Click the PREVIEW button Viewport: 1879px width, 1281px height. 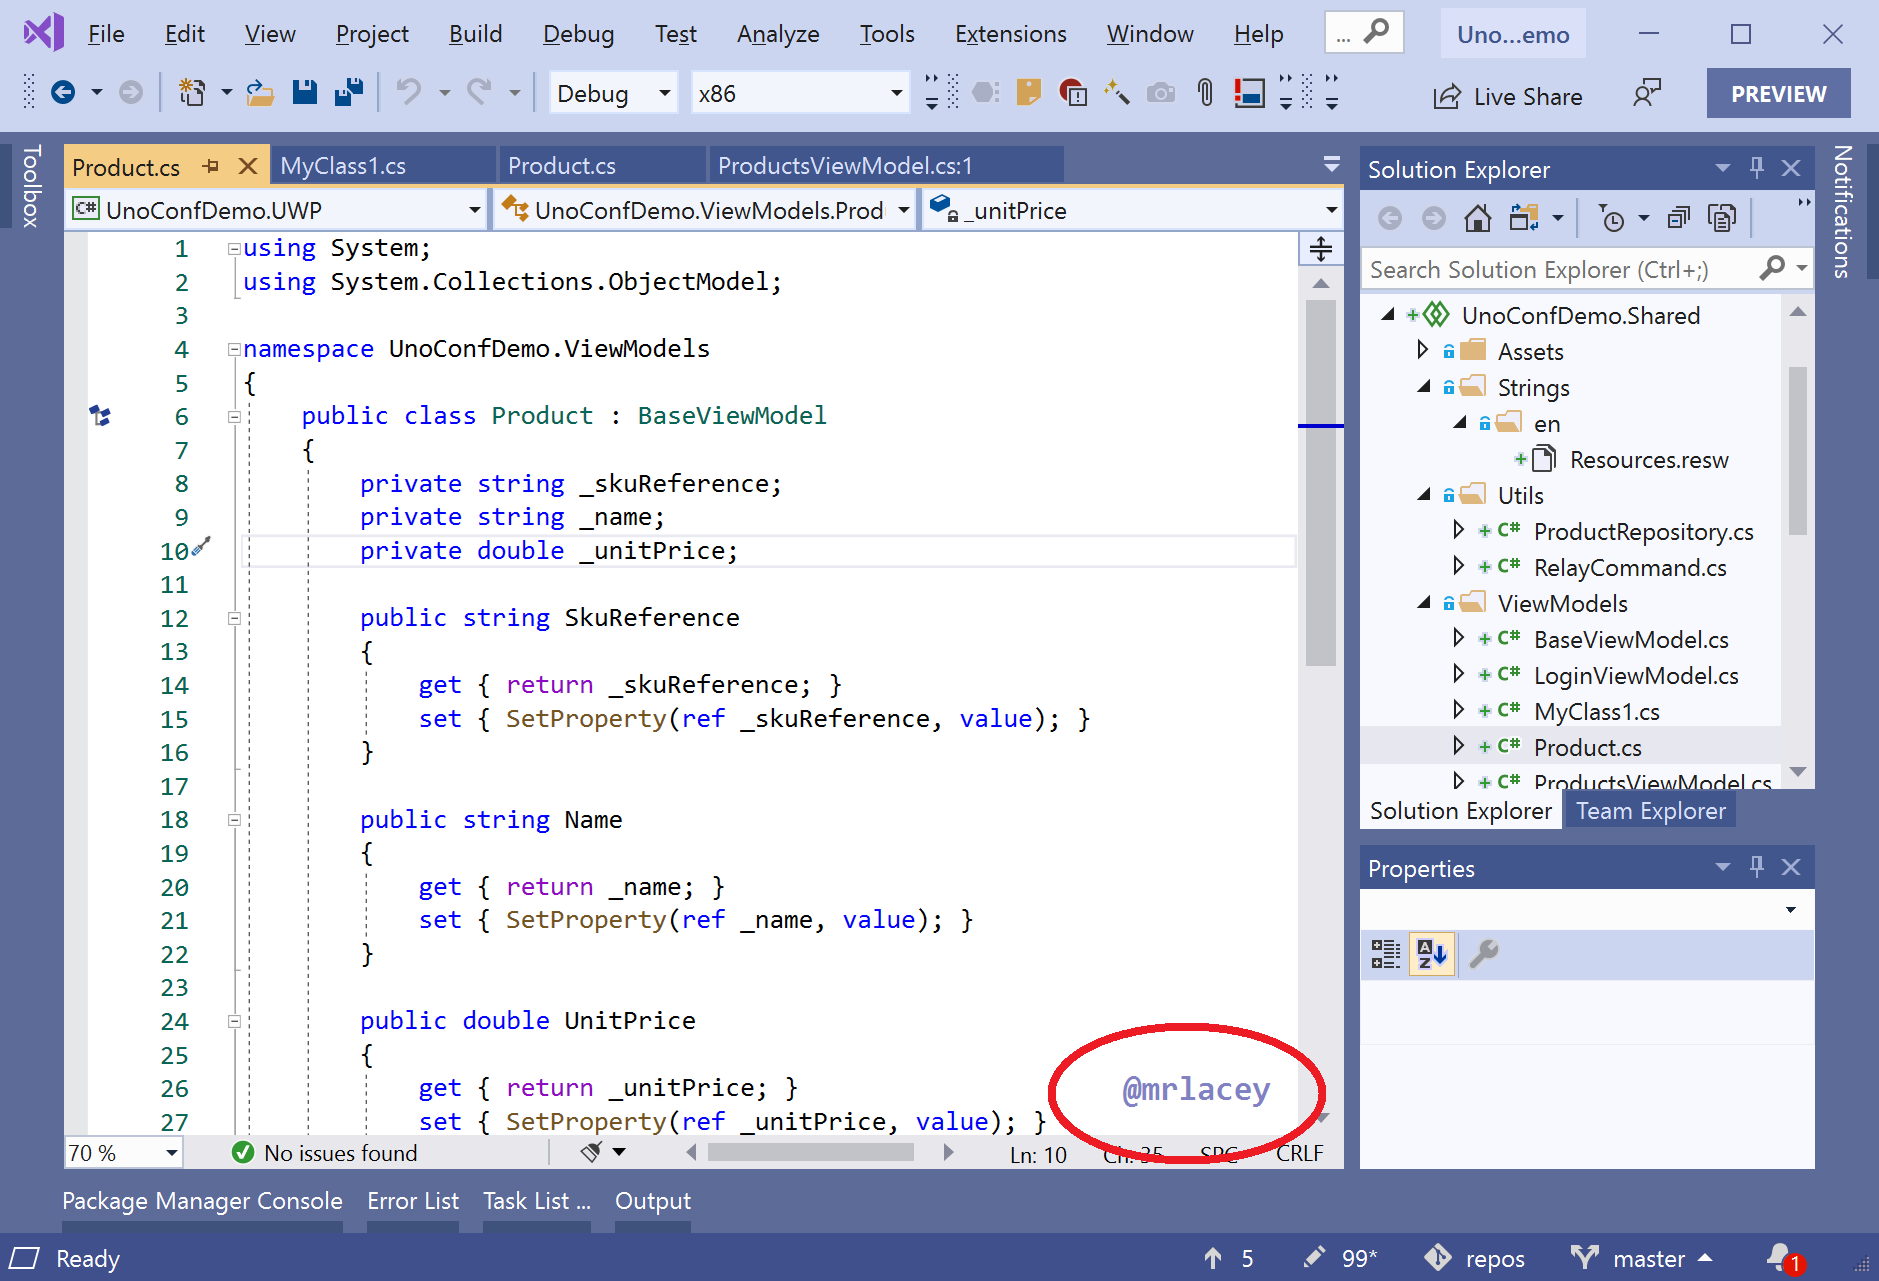(1778, 94)
